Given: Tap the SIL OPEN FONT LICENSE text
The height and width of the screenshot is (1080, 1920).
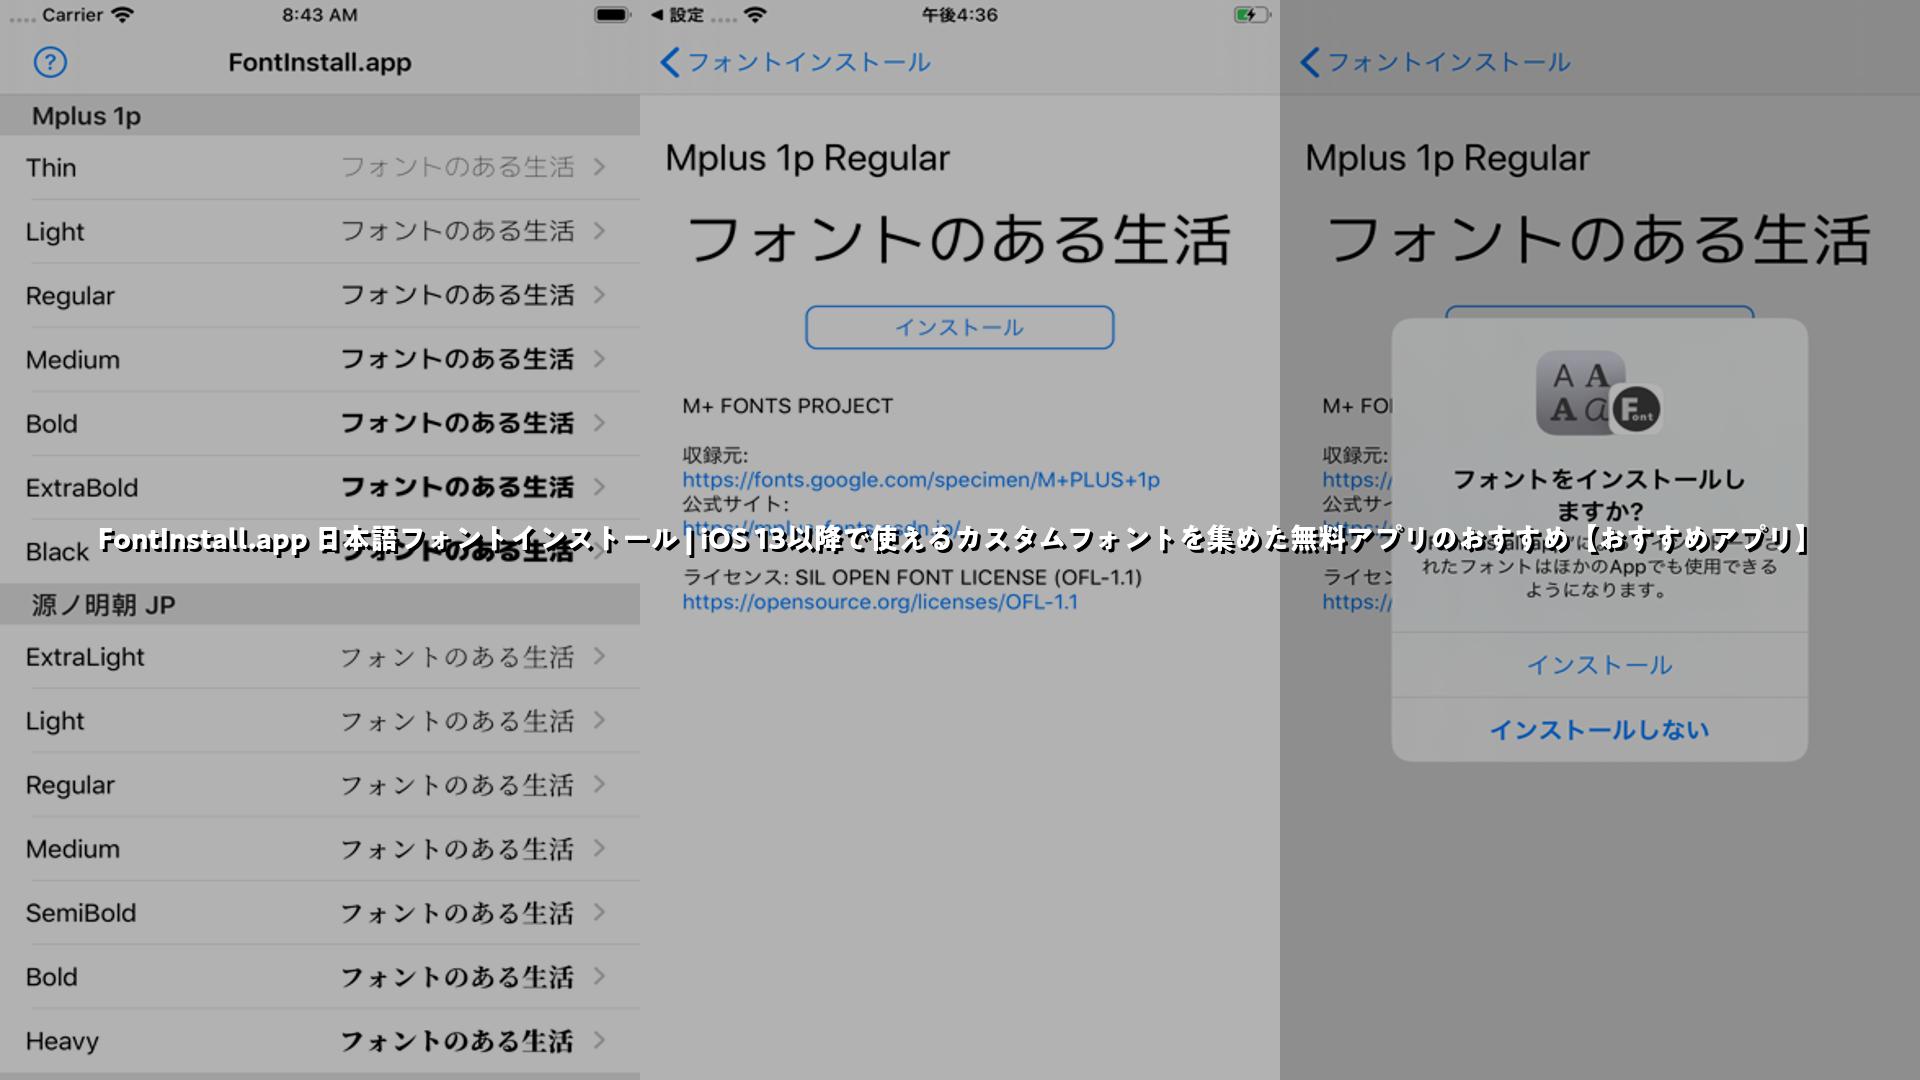Looking at the screenshot, I should pos(968,577).
